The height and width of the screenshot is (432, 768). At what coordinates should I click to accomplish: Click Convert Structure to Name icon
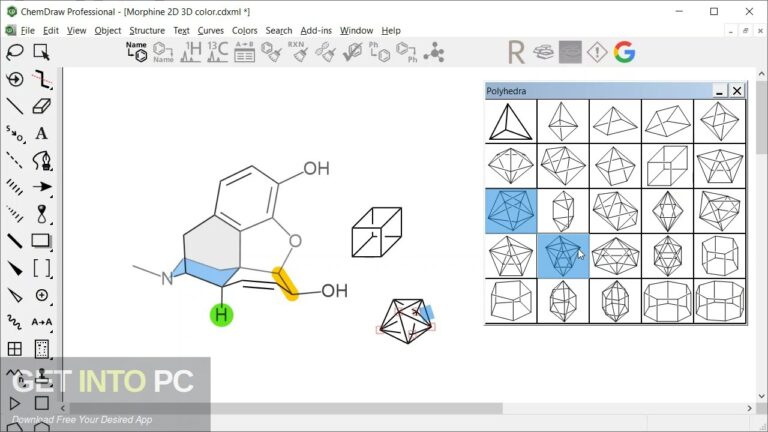tap(163, 52)
